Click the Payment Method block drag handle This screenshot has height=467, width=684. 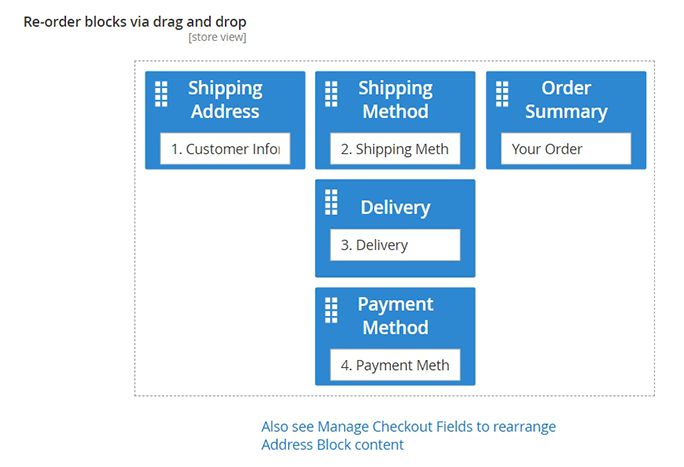pos(331,309)
